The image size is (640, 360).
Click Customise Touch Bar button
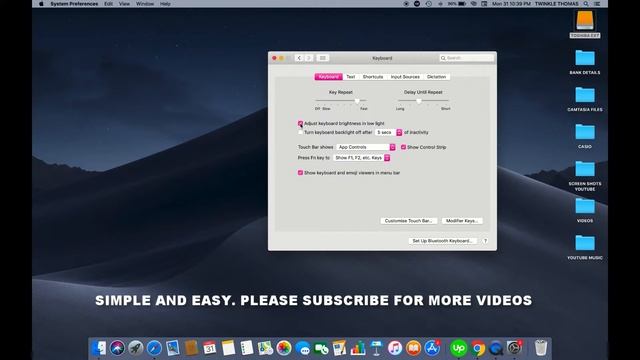tap(409, 221)
